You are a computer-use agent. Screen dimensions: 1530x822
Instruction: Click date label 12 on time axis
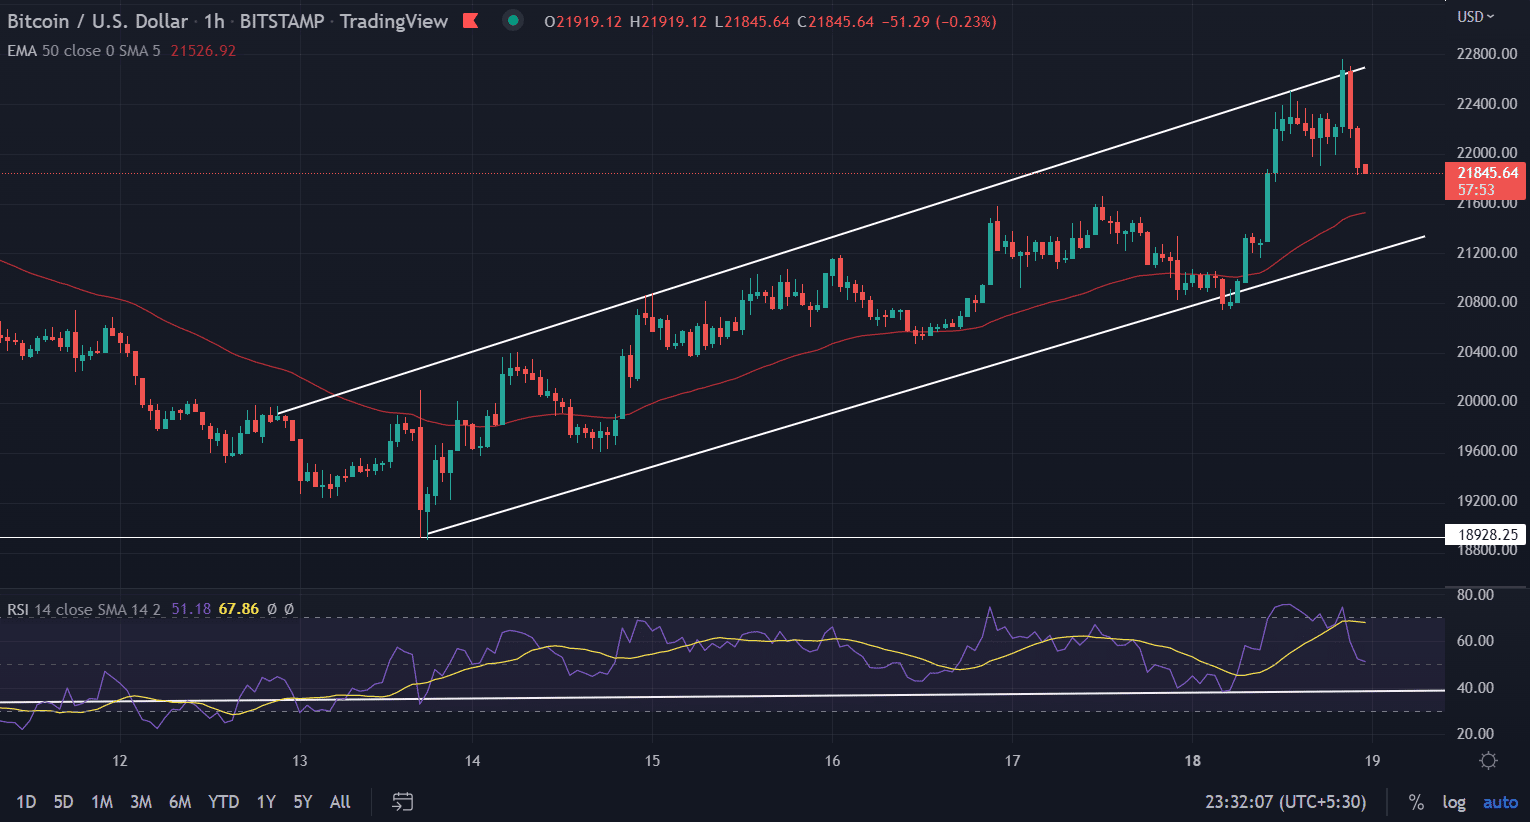(x=120, y=761)
